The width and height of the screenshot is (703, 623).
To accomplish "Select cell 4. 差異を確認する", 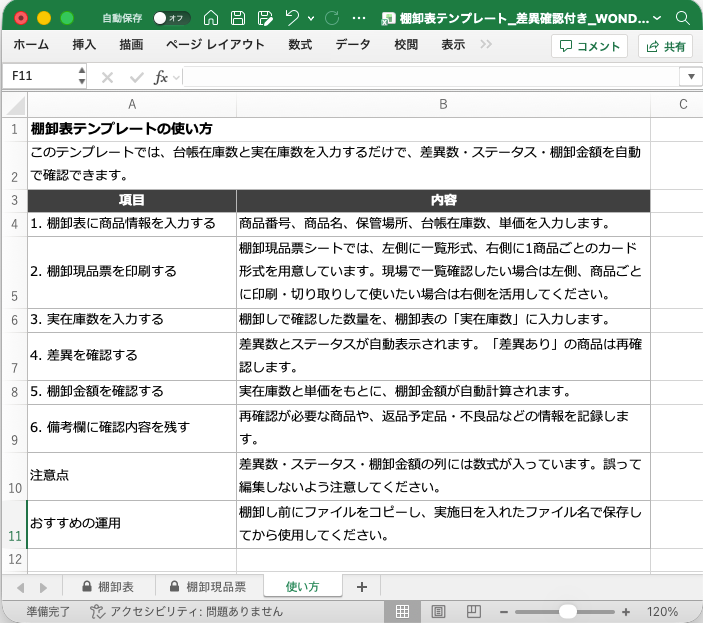I will [132, 356].
